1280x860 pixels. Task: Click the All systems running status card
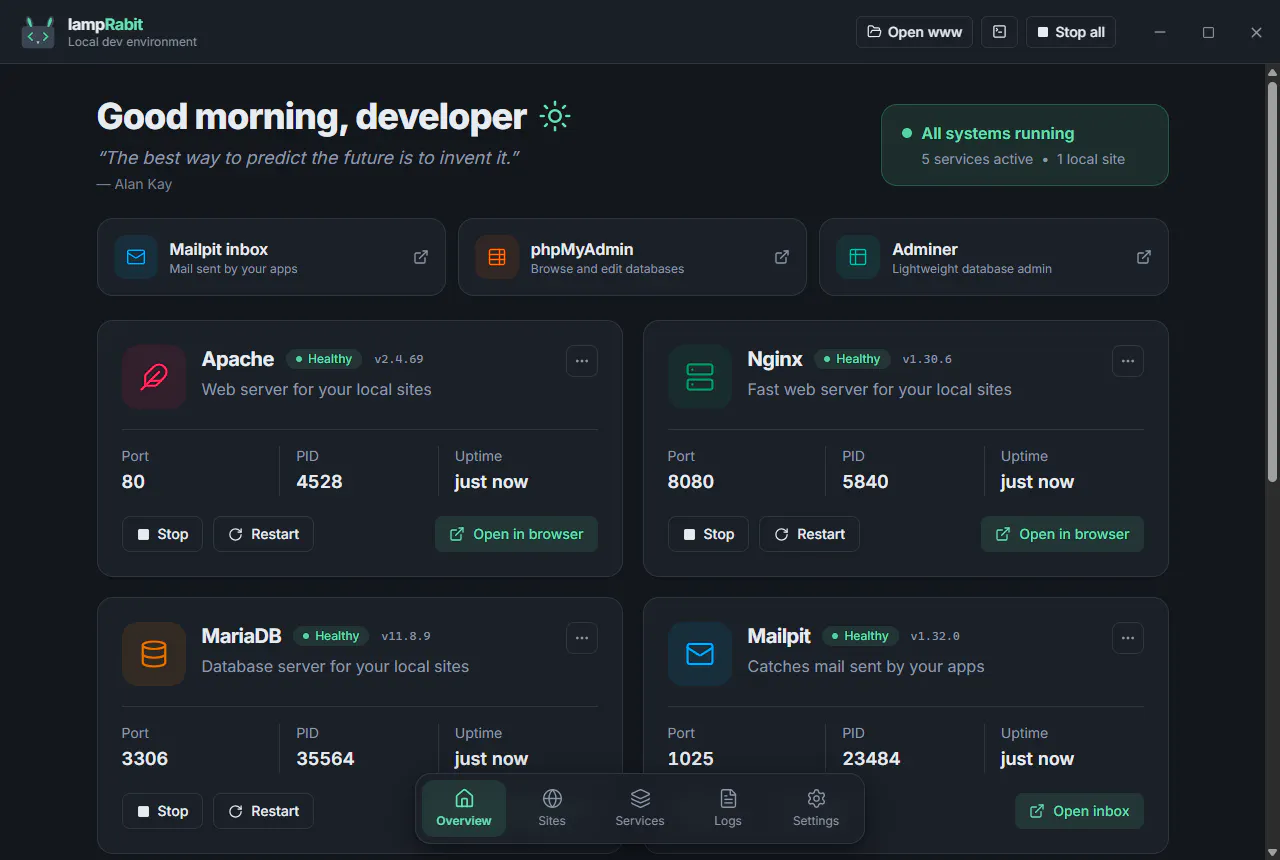1025,145
